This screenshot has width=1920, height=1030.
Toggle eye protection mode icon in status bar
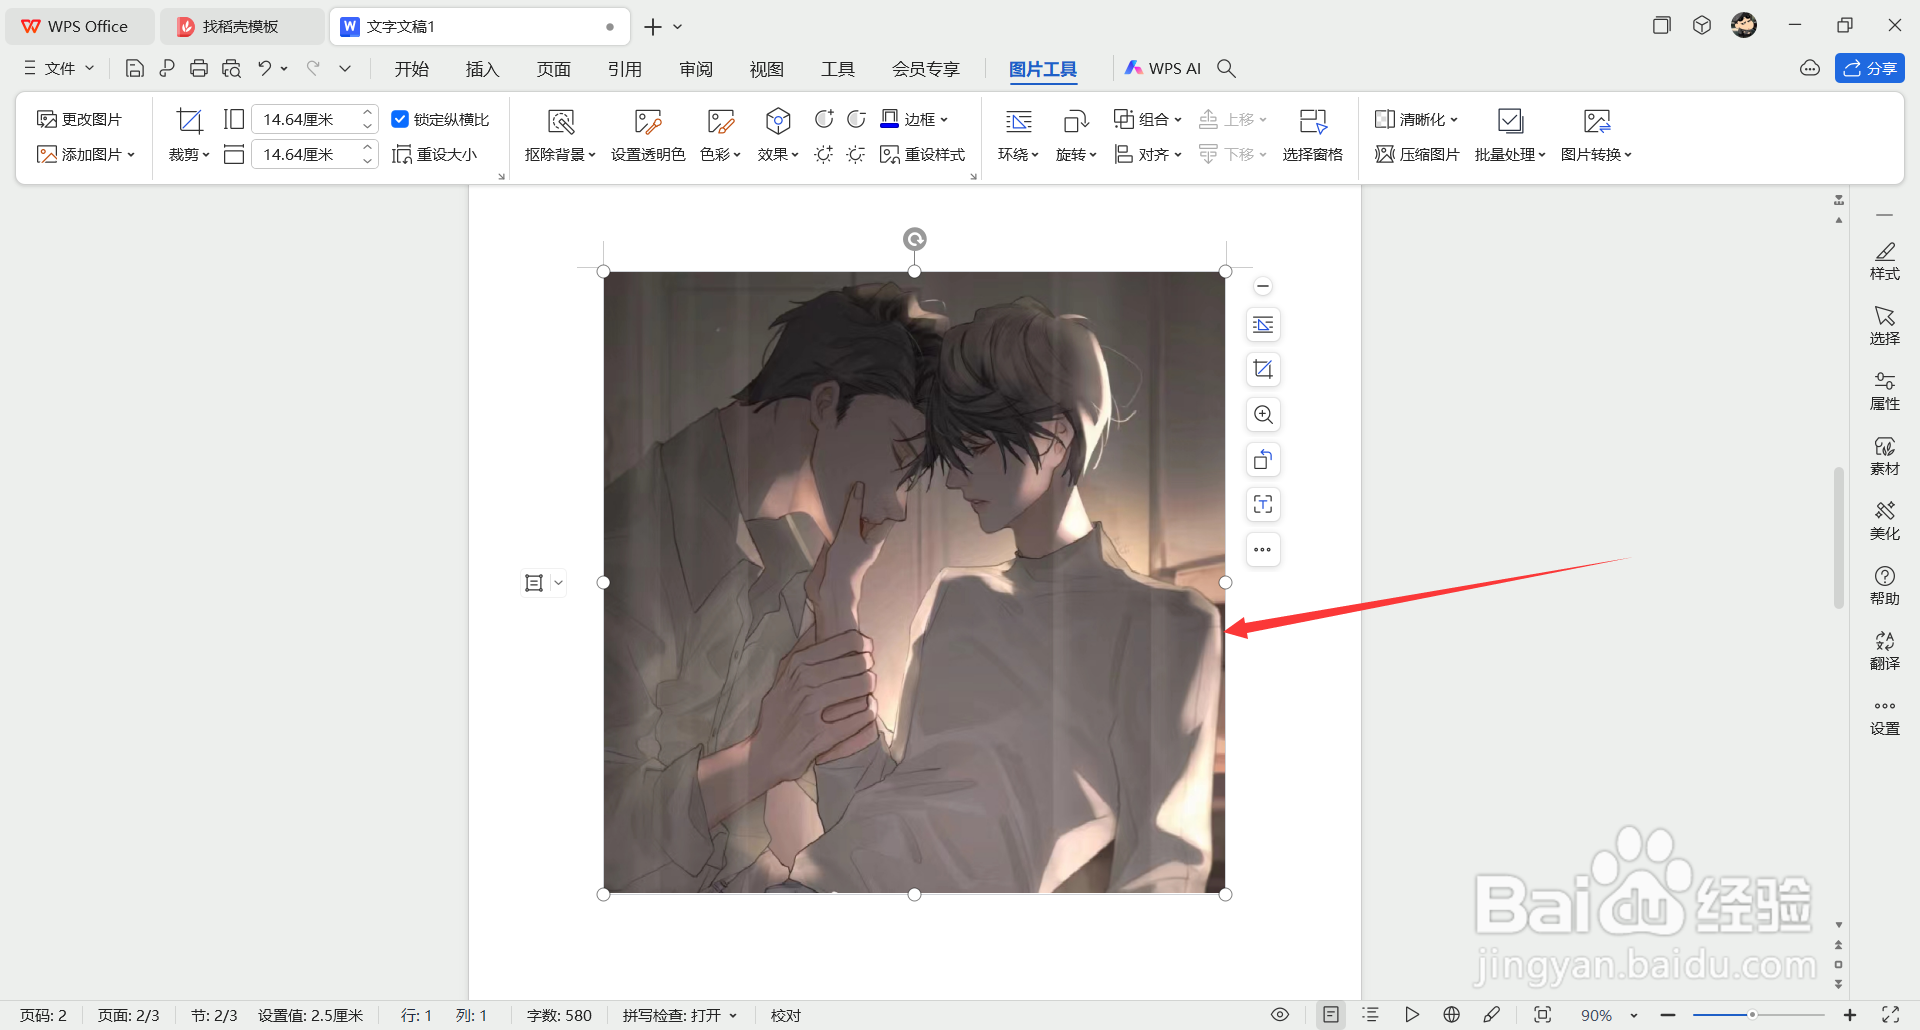1280,1015
